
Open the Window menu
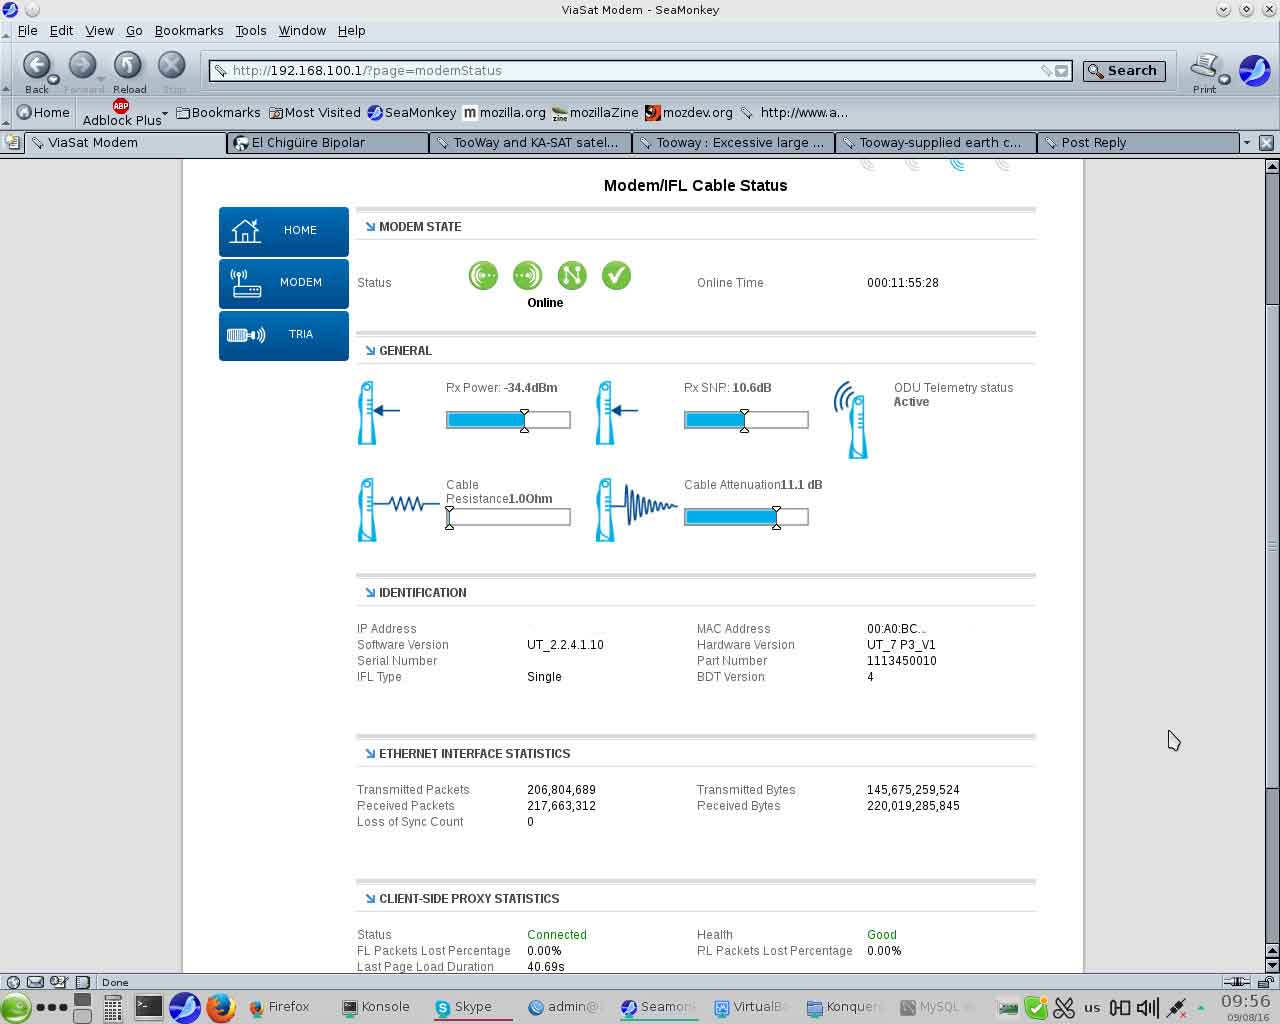(302, 30)
